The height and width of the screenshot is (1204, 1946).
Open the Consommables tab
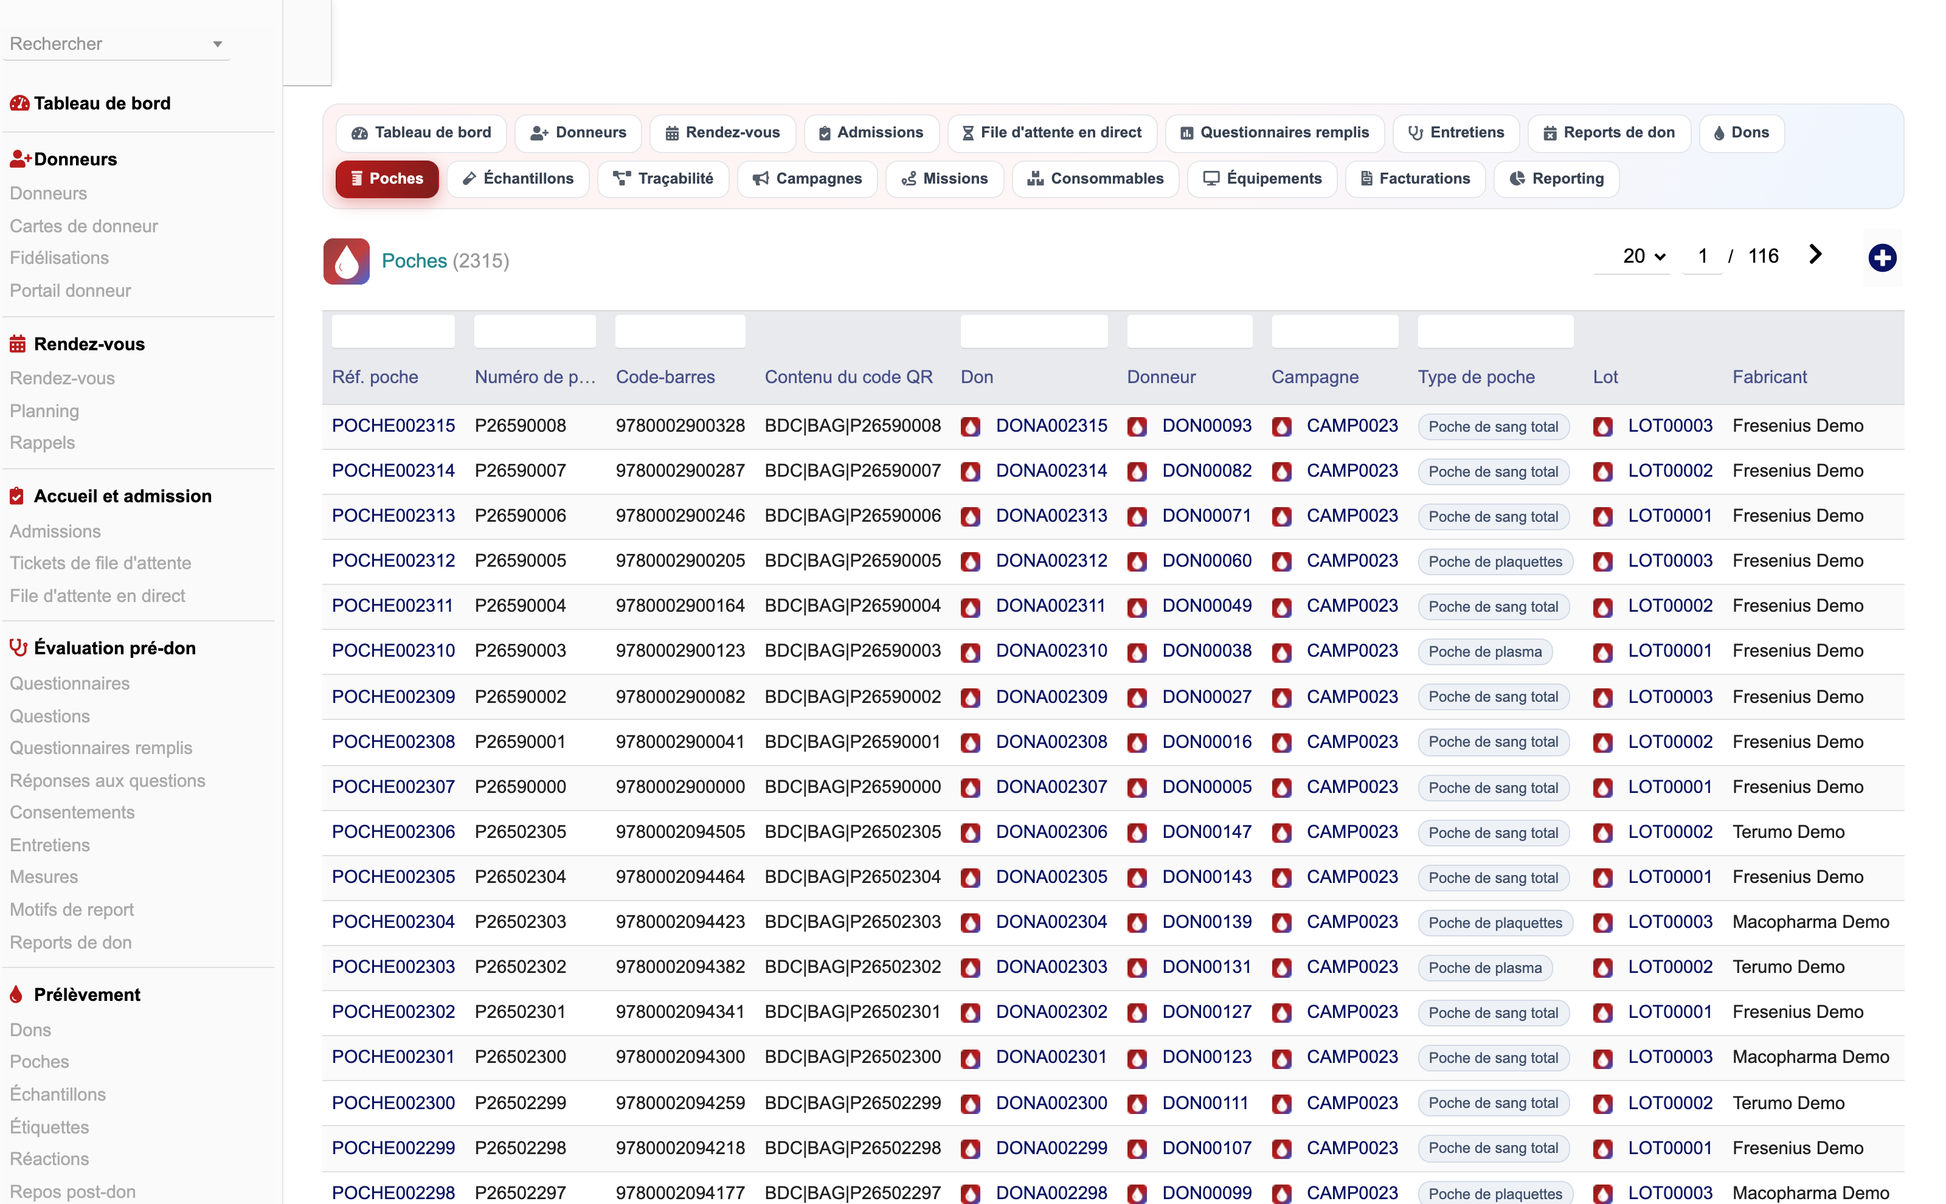[x=1095, y=179]
